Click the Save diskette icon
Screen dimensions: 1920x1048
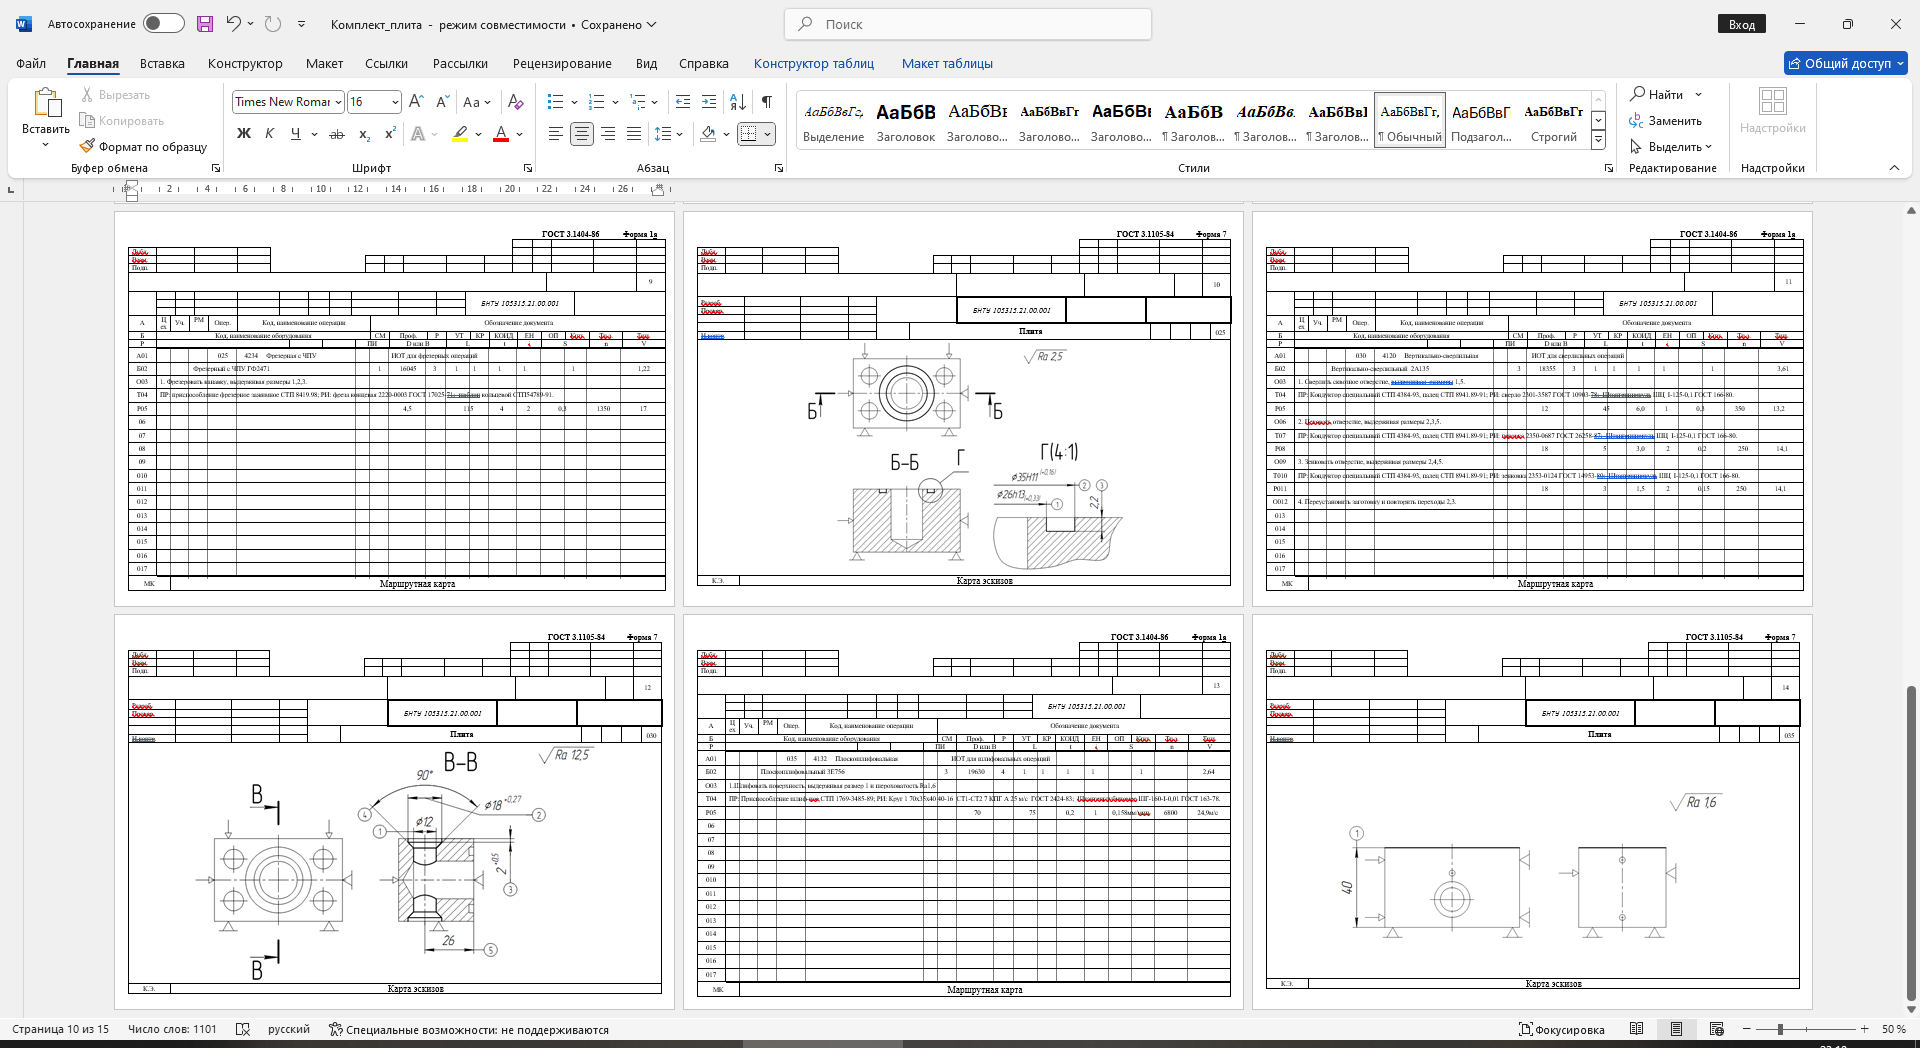click(204, 24)
